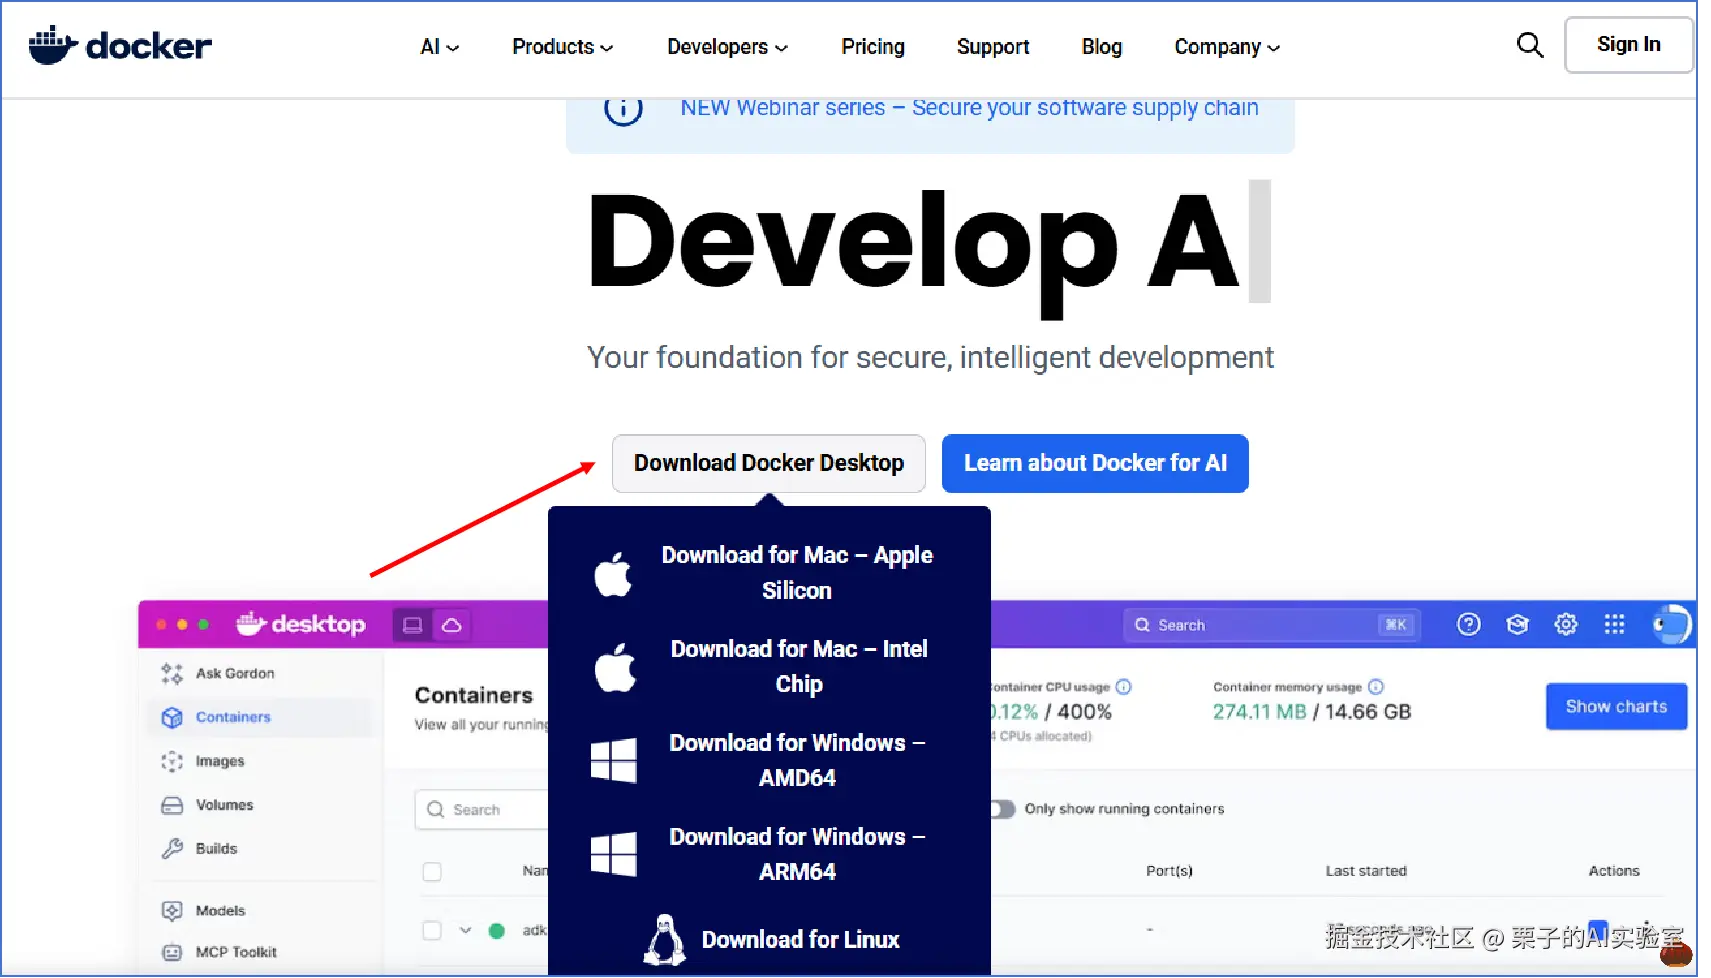Image resolution: width=1711 pixels, height=978 pixels.
Task: Click the user avatar in Docker Desktop
Action: tap(1671, 625)
